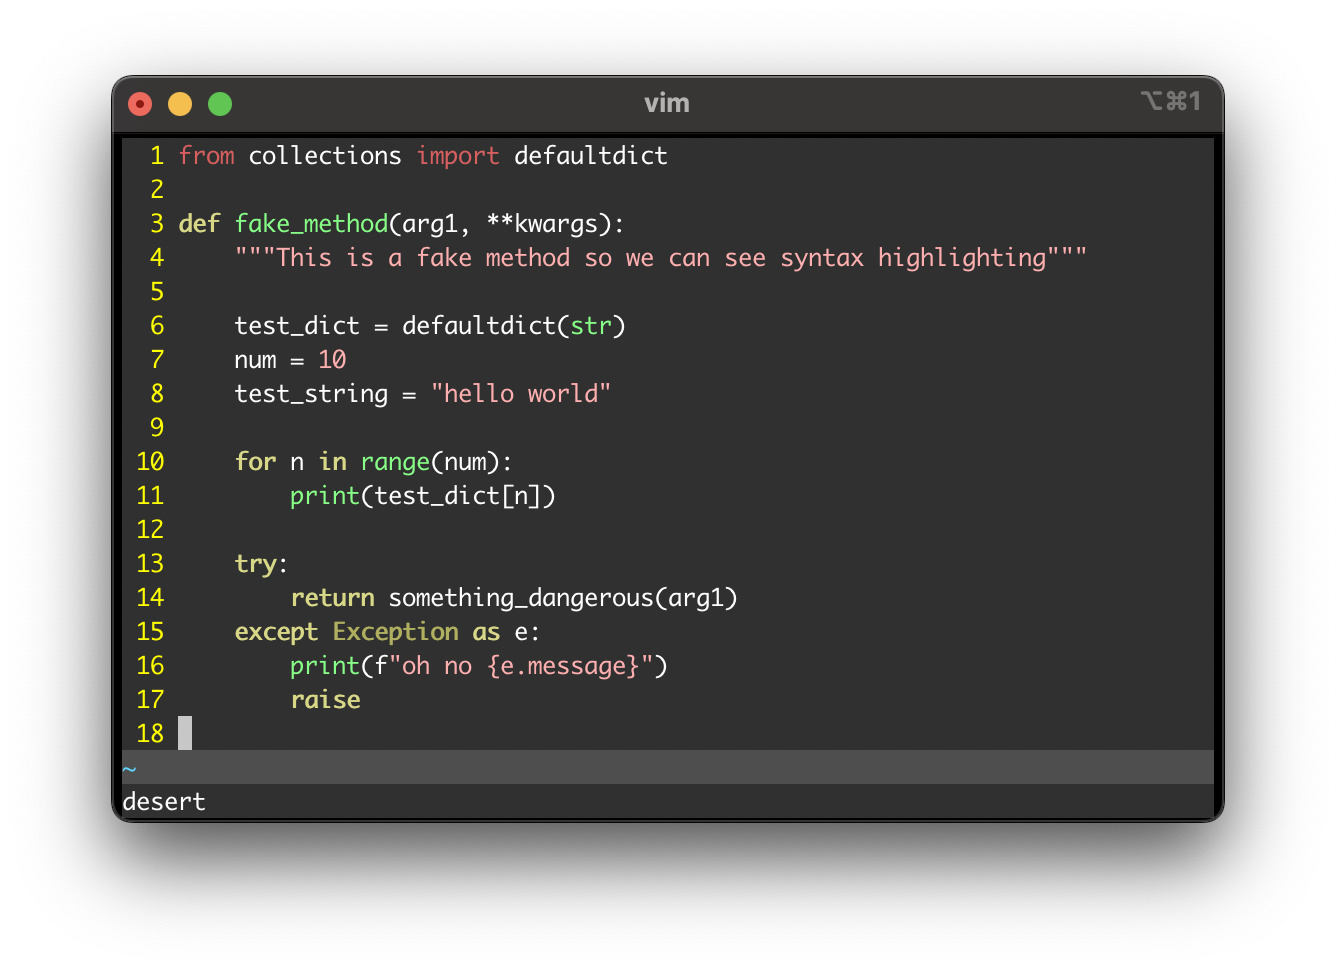Image resolution: width=1336 pixels, height=970 pixels.
Task: Click line number 7 in the gutter
Action: tap(156, 359)
